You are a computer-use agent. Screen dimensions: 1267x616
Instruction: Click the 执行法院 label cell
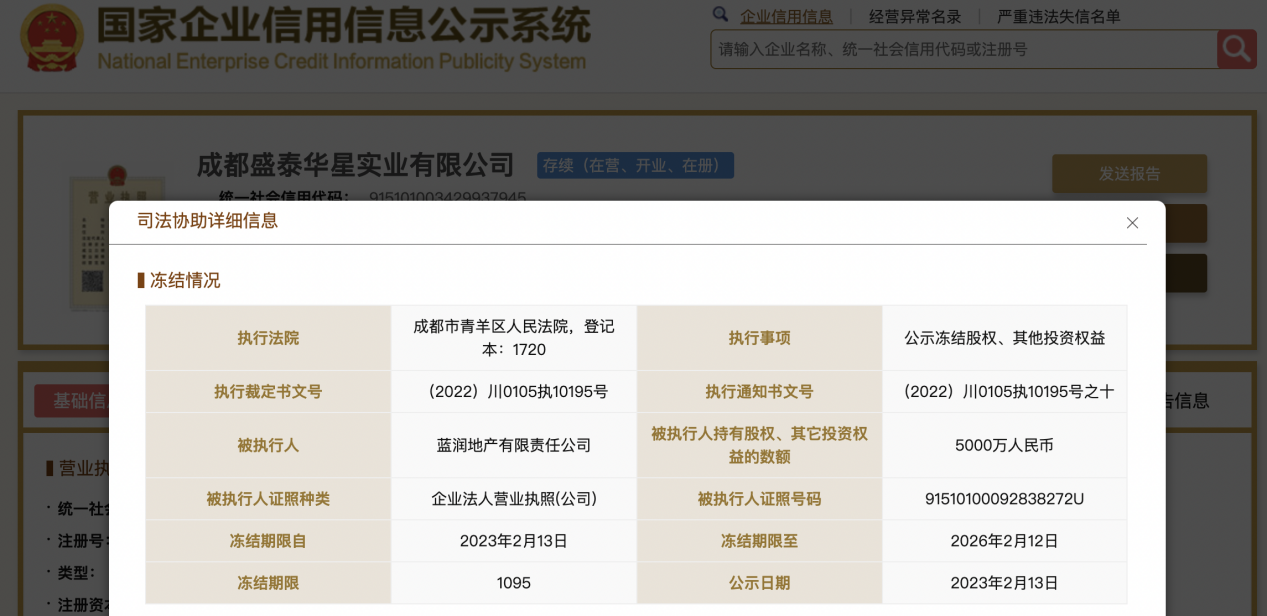tap(268, 338)
